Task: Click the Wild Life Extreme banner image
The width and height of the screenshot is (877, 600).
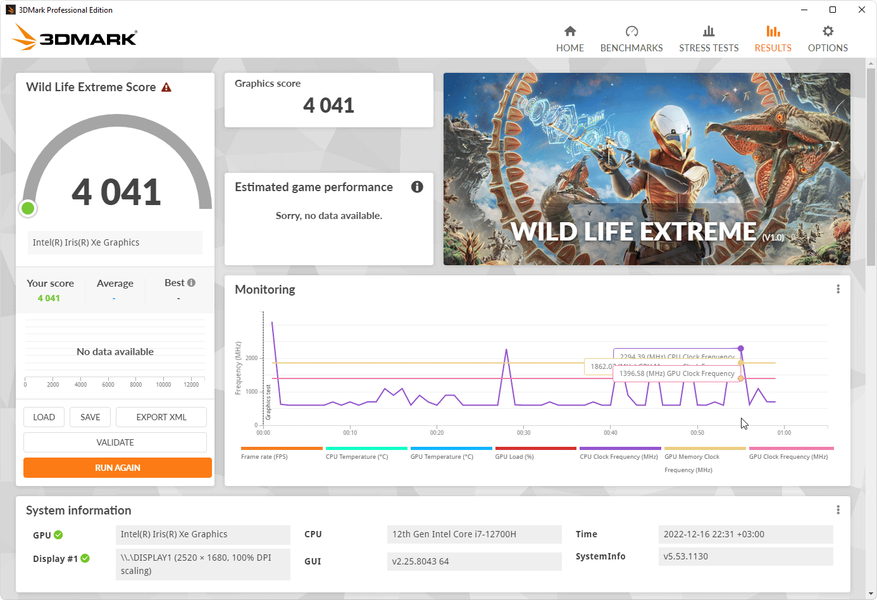Action: [x=647, y=169]
